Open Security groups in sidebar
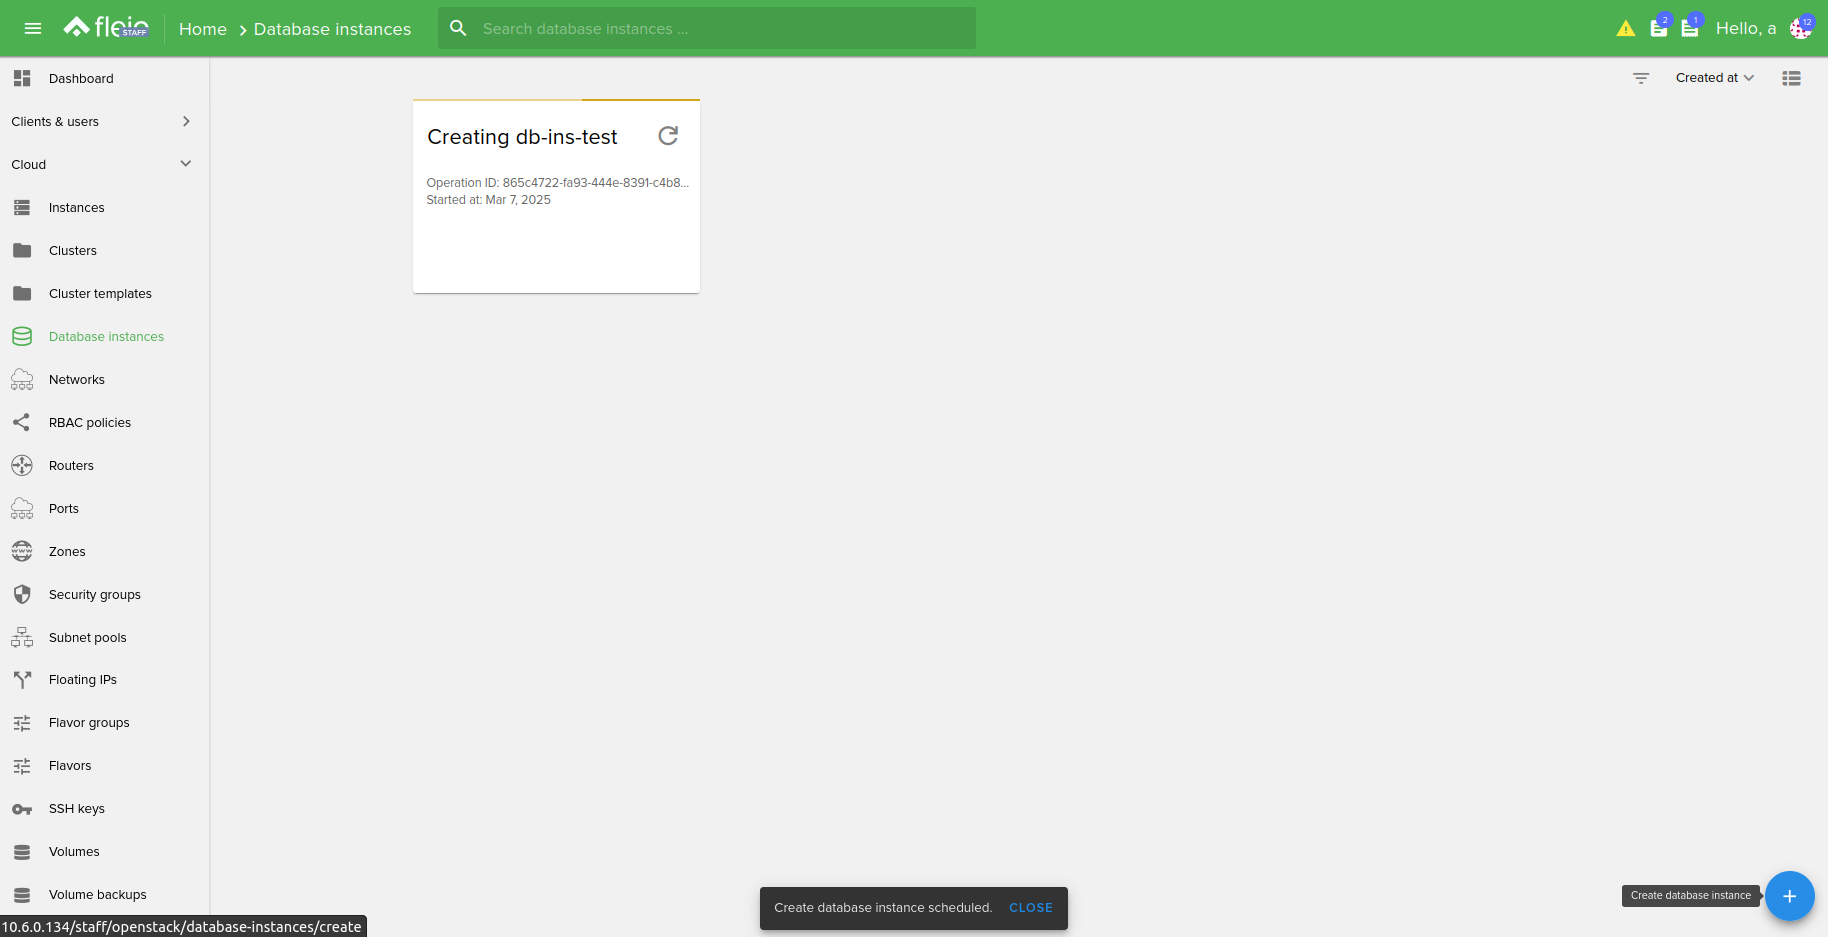The width and height of the screenshot is (1828, 937). (94, 595)
